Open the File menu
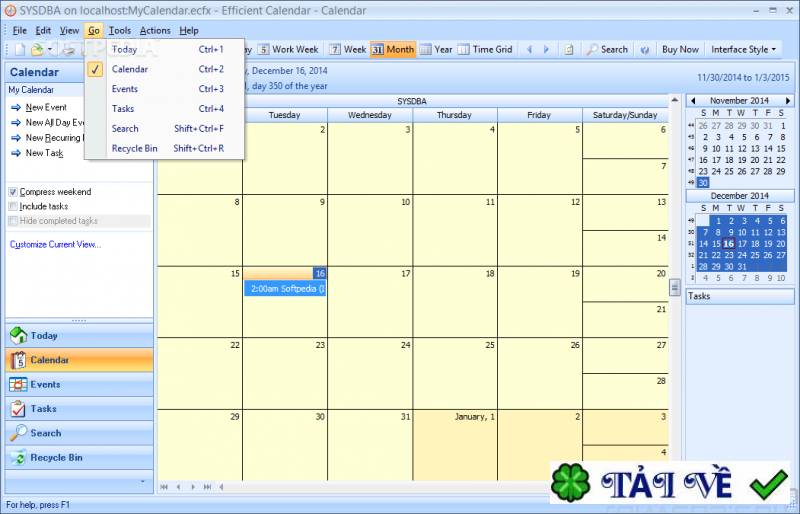The image size is (800, 514). 19,31
